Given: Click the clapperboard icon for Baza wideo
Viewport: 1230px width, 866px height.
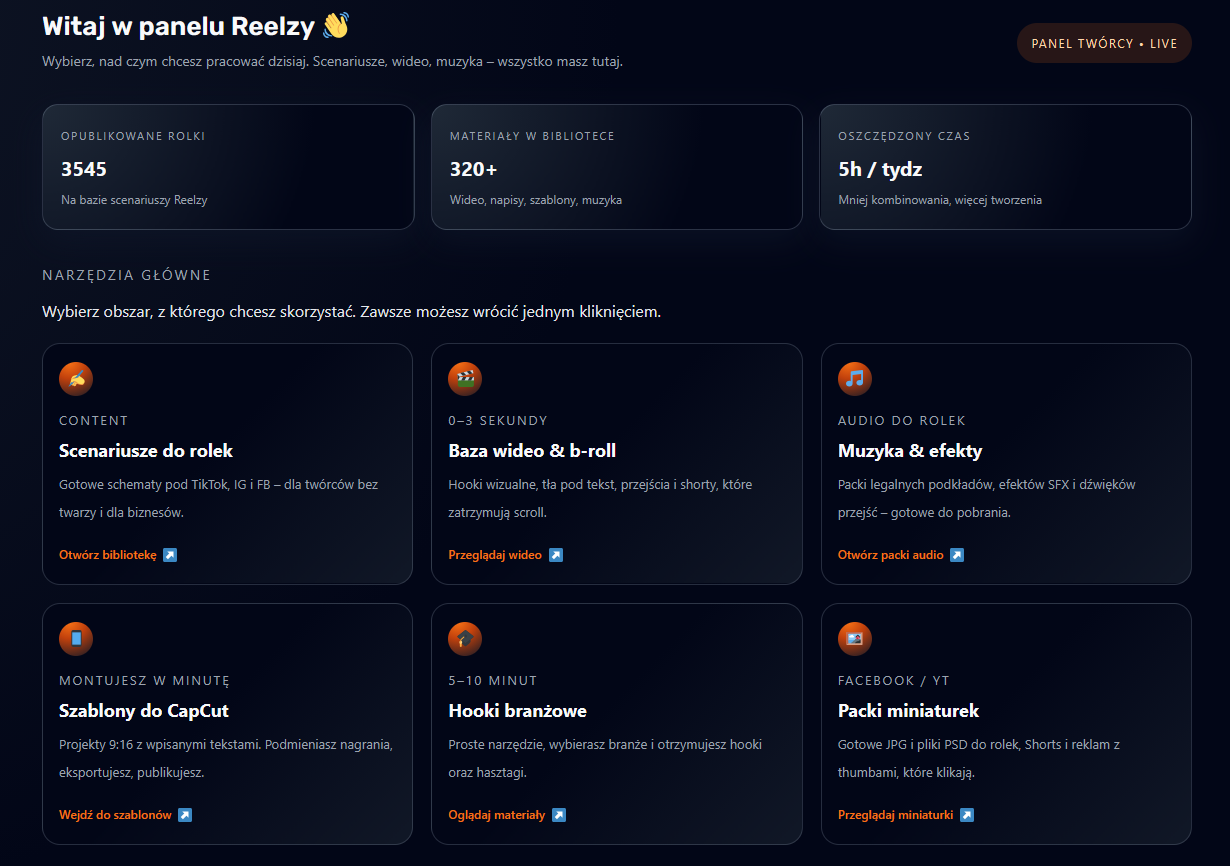Looking at the screenshot, I should [465, 379].
